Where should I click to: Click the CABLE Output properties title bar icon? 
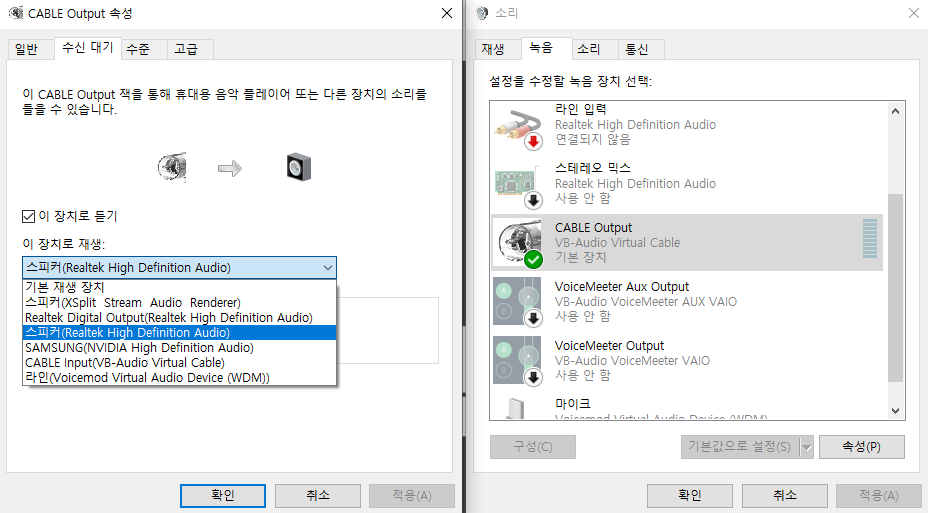point(15,13)
